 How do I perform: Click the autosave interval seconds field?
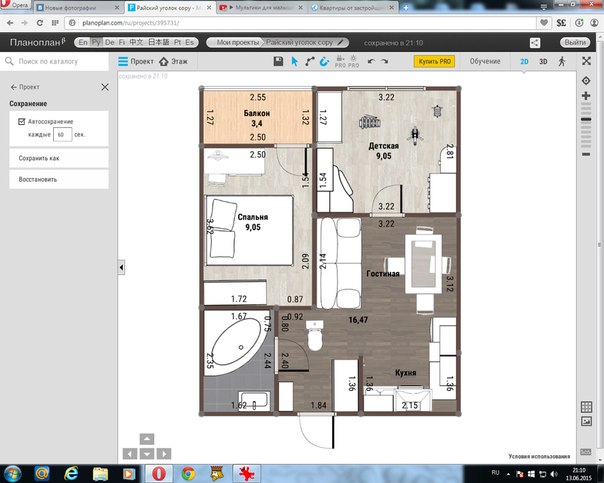click(61, 133)
